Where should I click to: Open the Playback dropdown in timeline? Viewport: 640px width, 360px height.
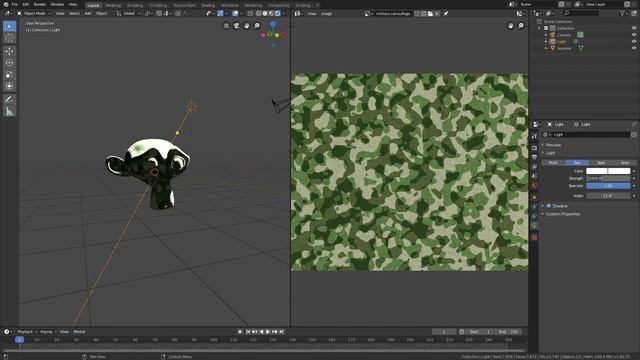click(27, 332)
